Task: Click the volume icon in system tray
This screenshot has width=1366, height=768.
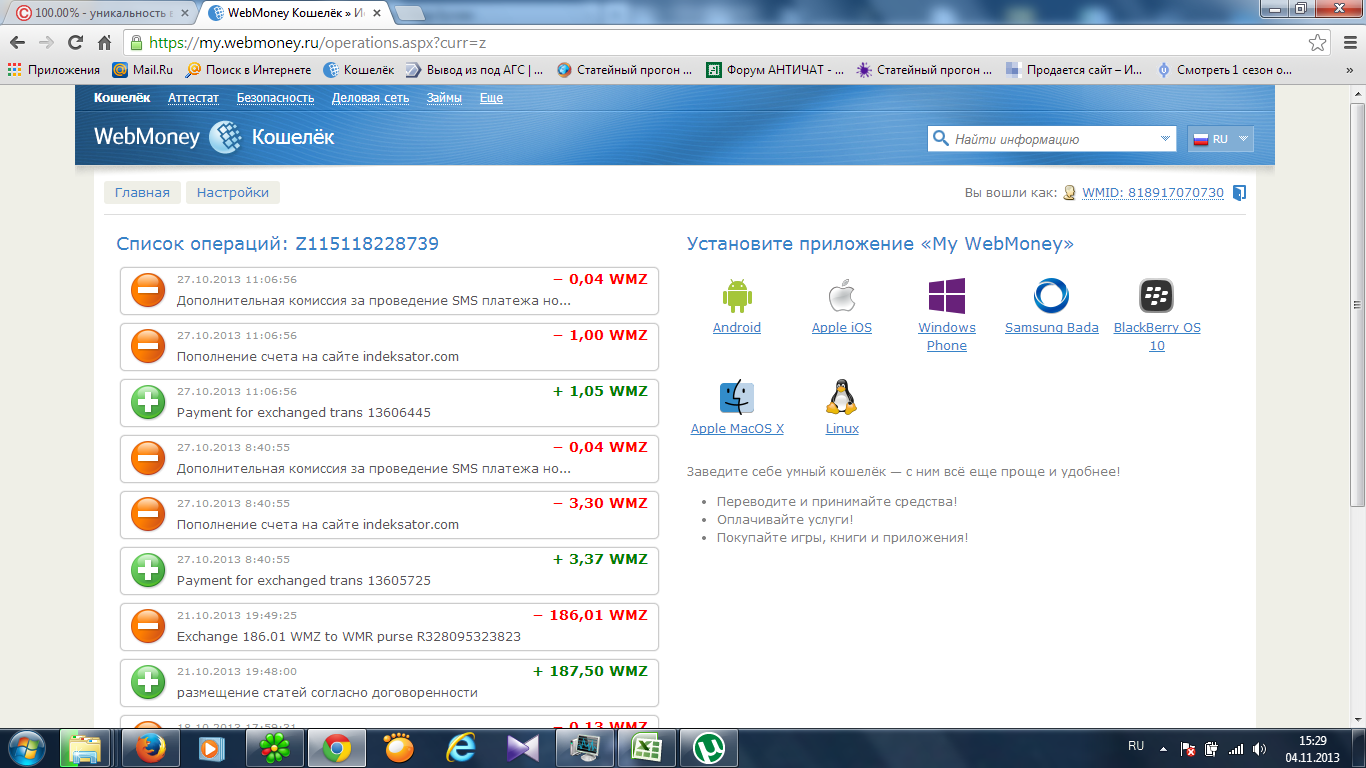Action: pyautogui.click(x=1258, y=748)
